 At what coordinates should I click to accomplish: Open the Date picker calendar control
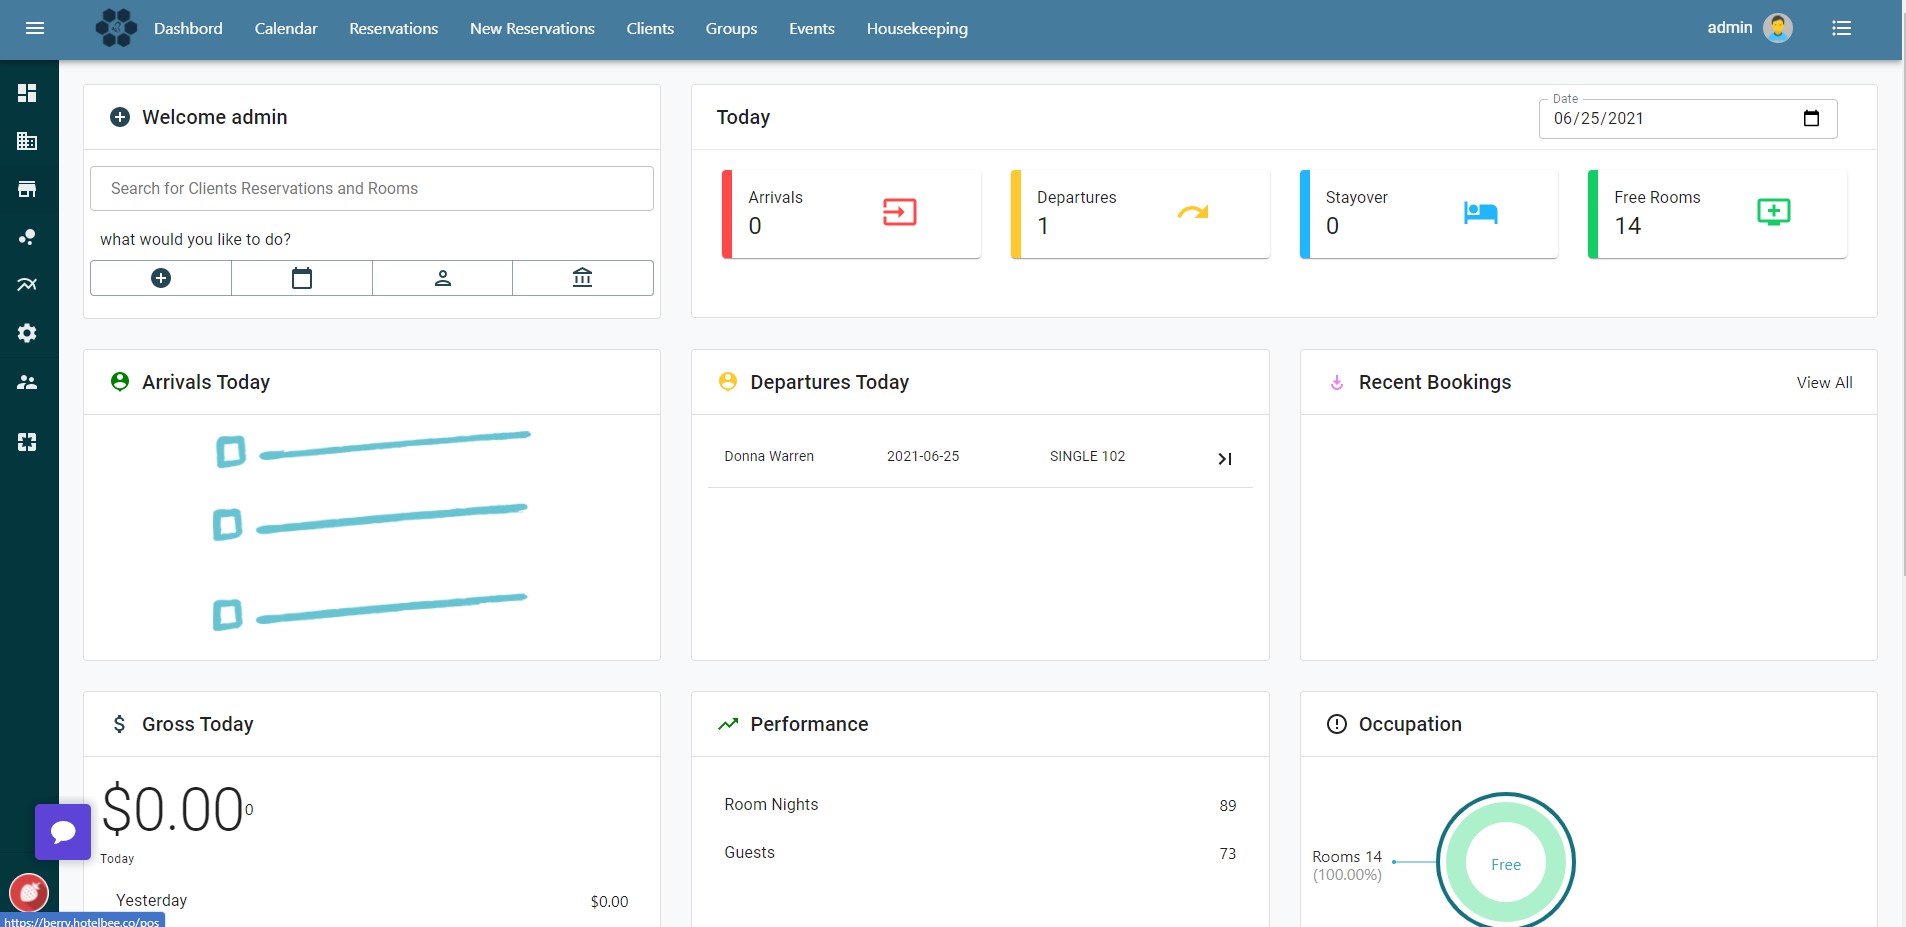(x=1812, y=118)
